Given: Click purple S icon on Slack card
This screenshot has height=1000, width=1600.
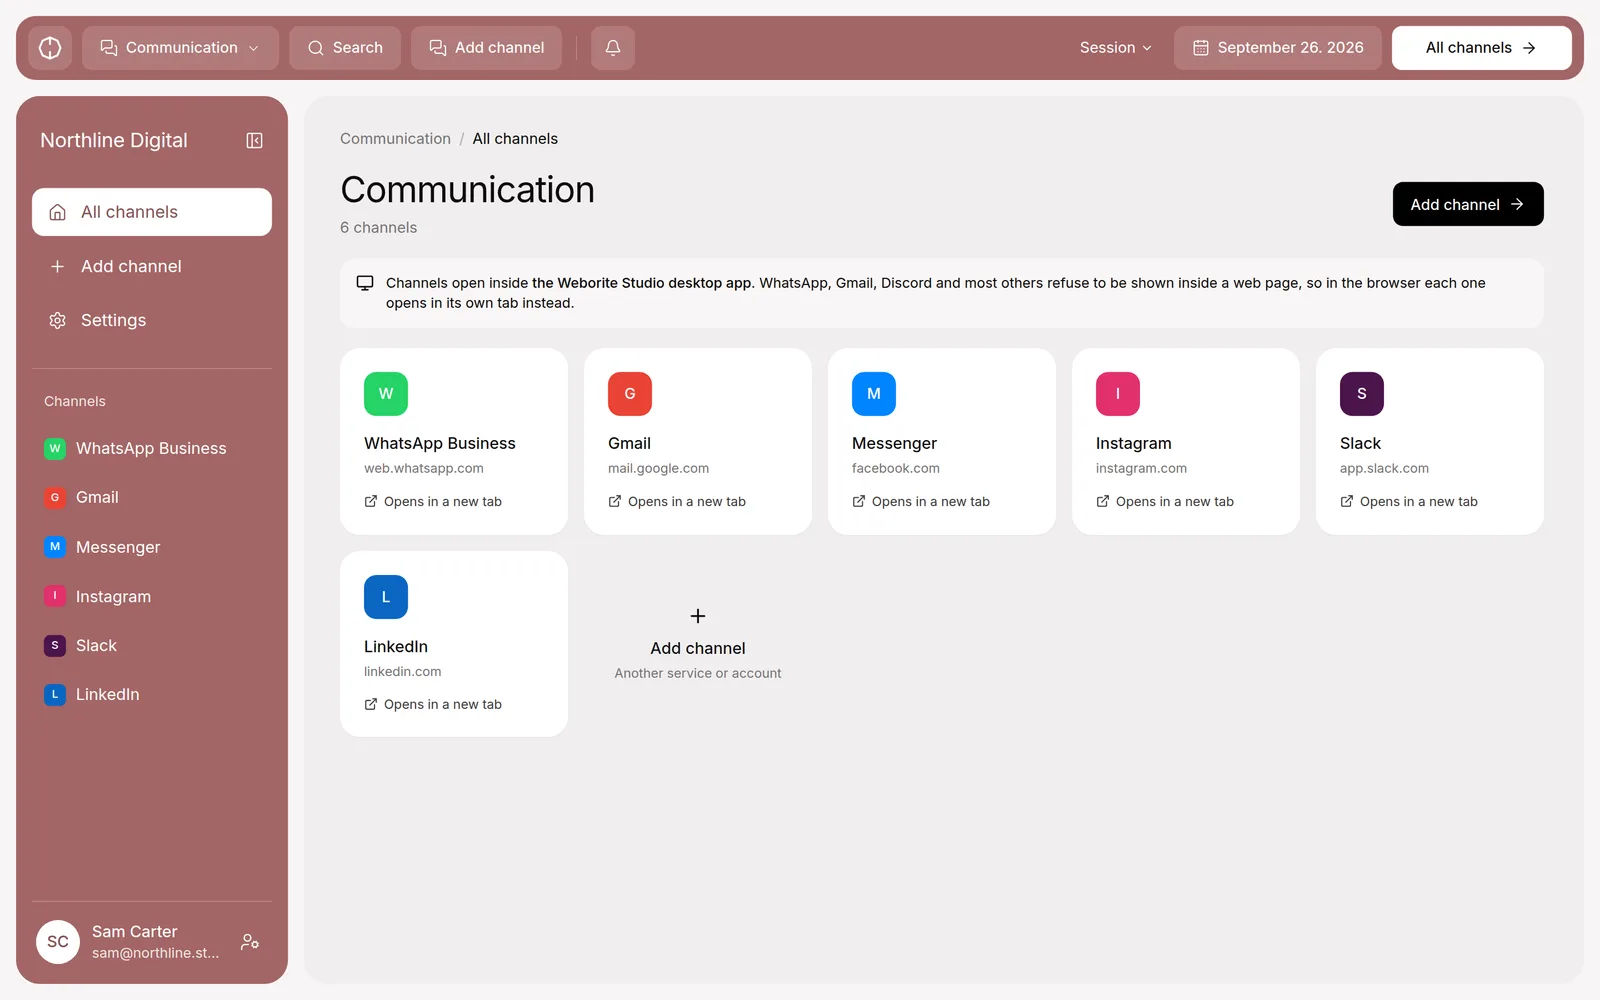Looking at the screenshot, I should [1362, 394].
